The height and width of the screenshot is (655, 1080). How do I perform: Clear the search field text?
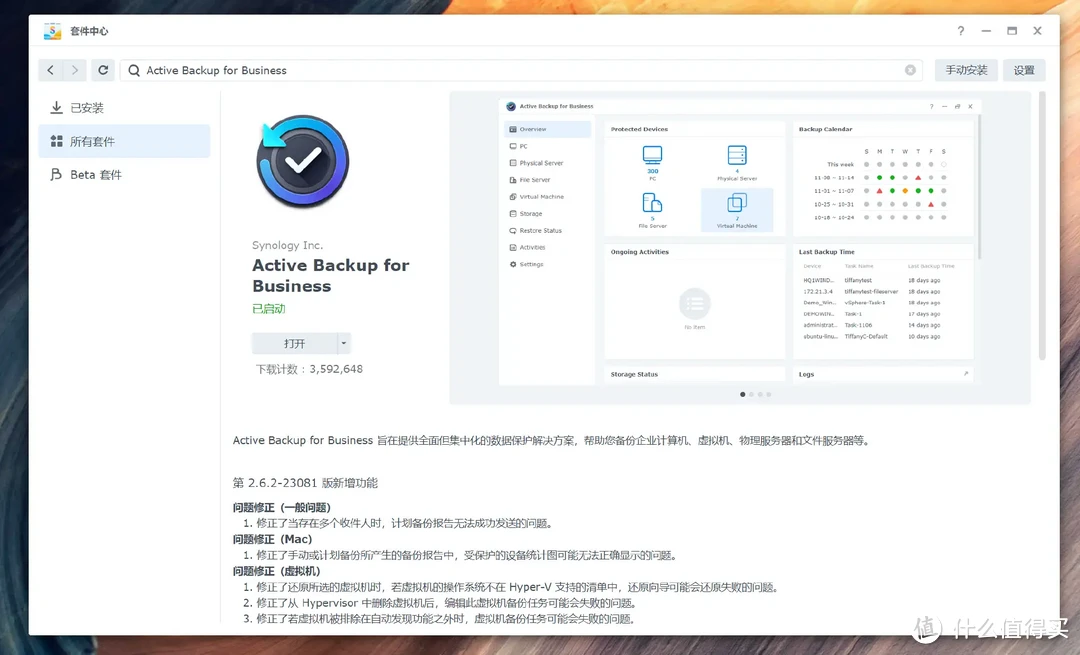(910, 70)
